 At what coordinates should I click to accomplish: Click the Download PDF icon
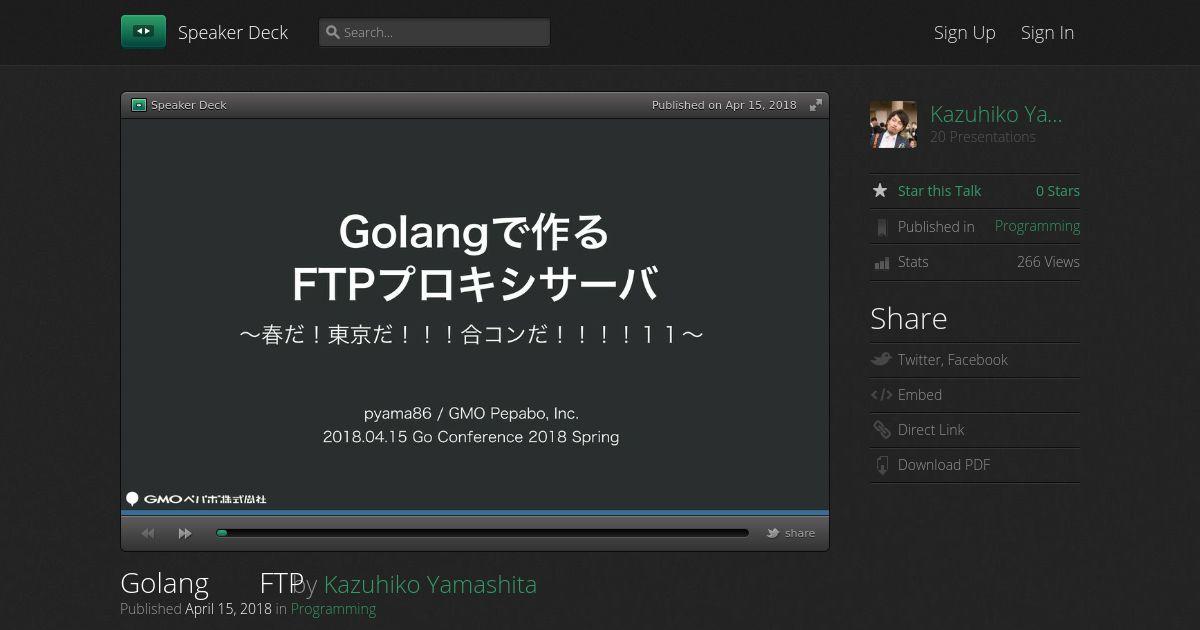(x=881, y=465)
